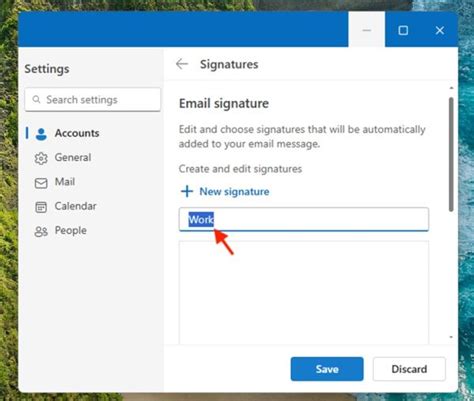474x401 pixels.
Task: Click the Calendar icon in sidebar
Action: [x=41, y=207]
